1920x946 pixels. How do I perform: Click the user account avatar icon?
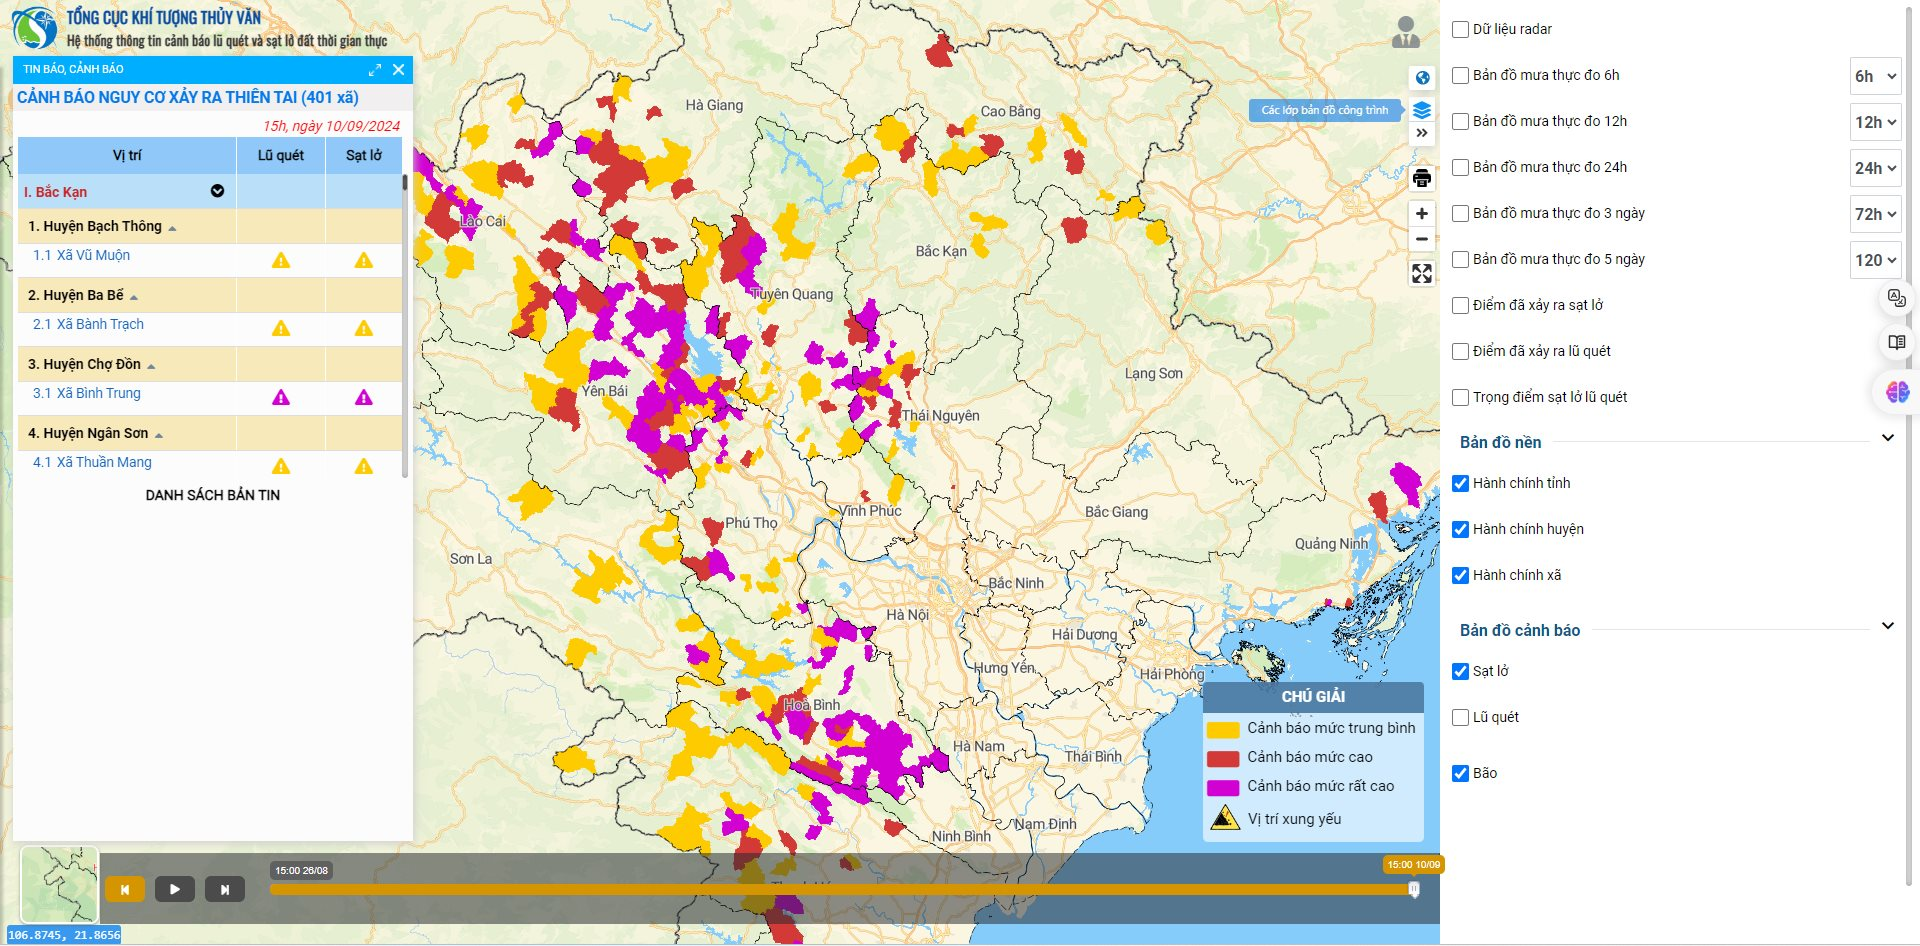click(x=1405, y=33)
